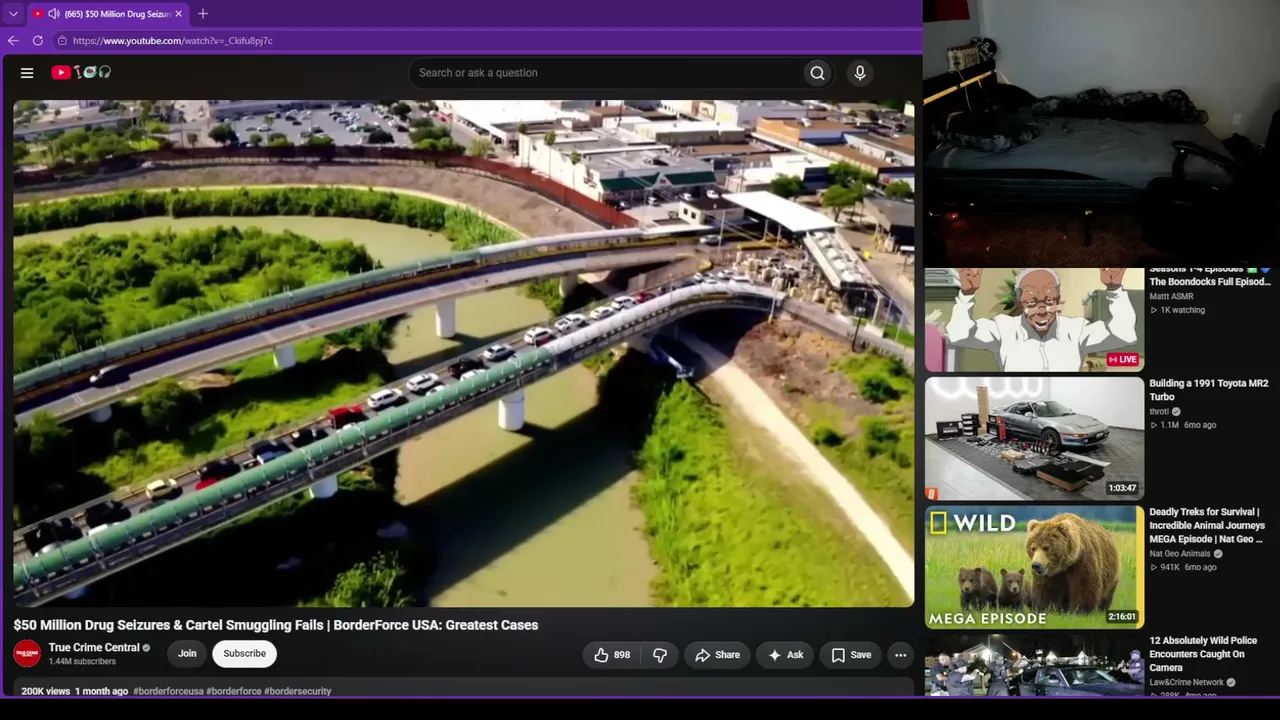Like the video with 898 likes
Viewport: 1280px width, 720px height.
point(612,655)
